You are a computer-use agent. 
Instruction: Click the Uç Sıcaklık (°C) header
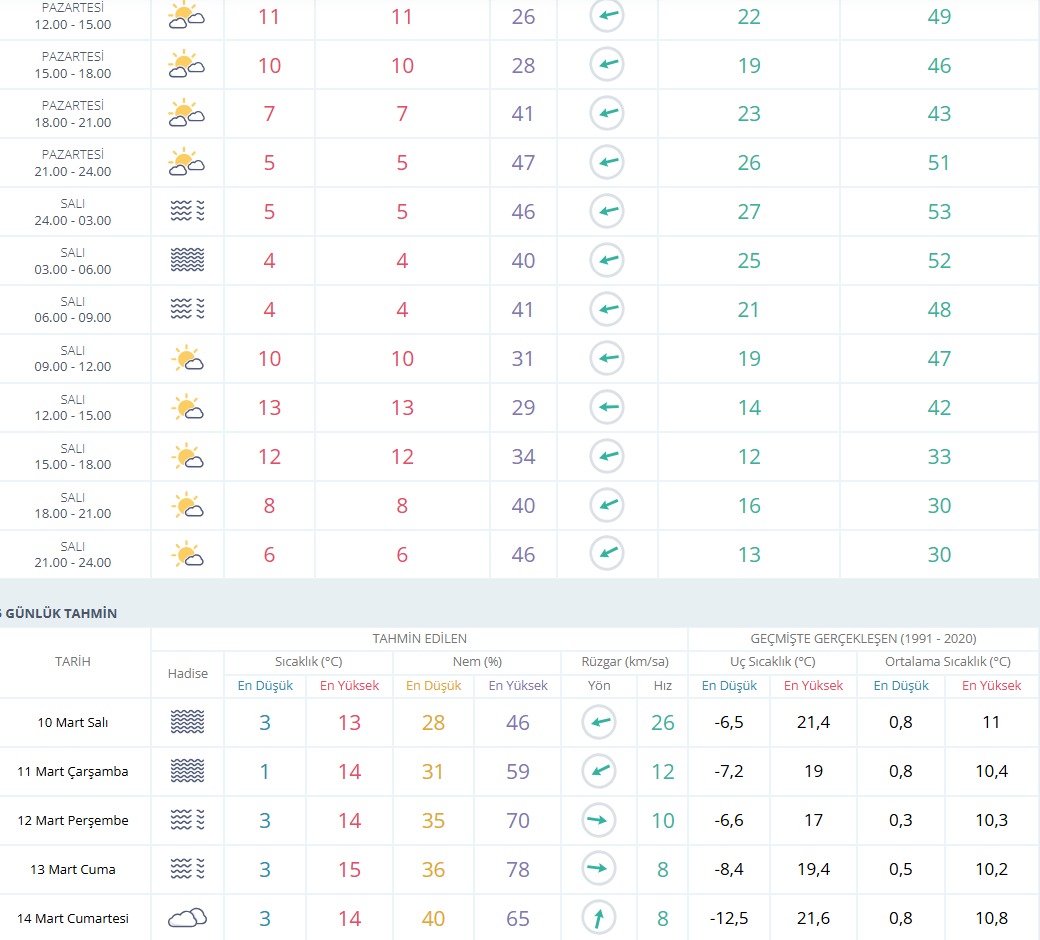772,661
